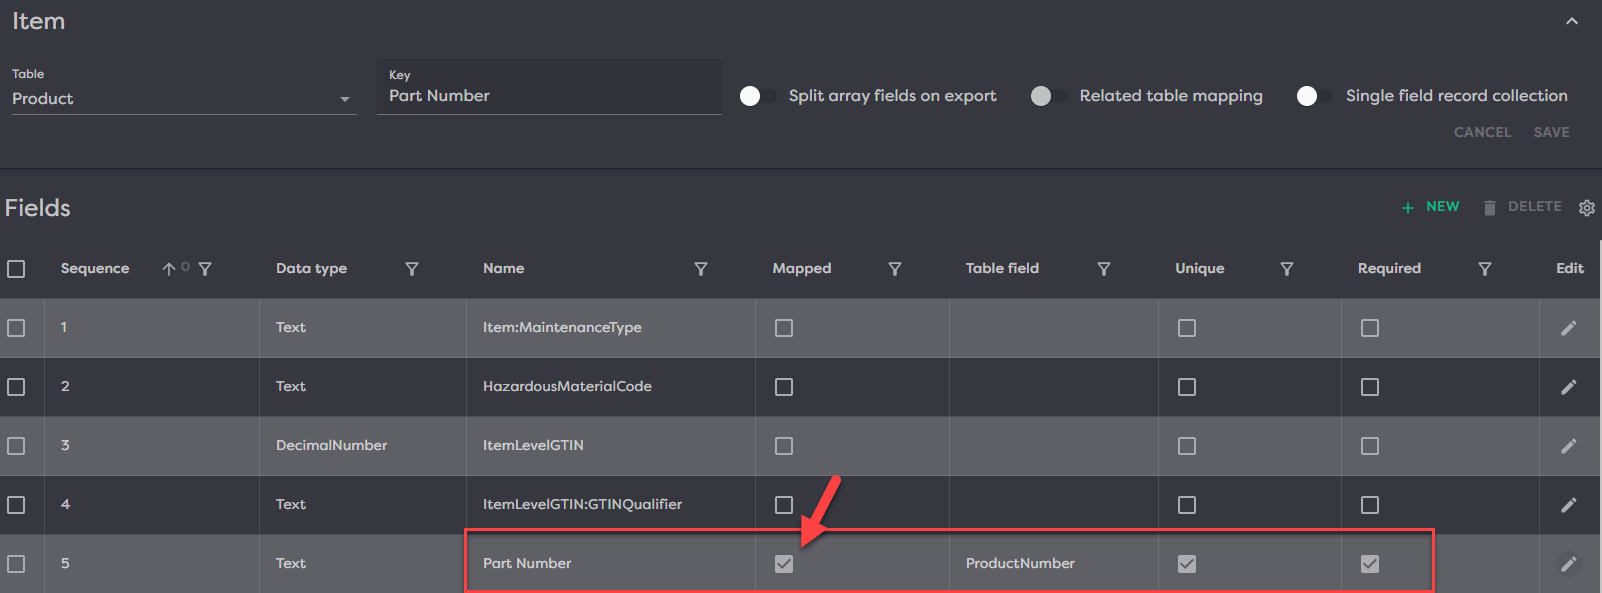Screen dimensions: 1602x593
Task: Click the fields table settings gear icon
Action: tap(1586, 208)
